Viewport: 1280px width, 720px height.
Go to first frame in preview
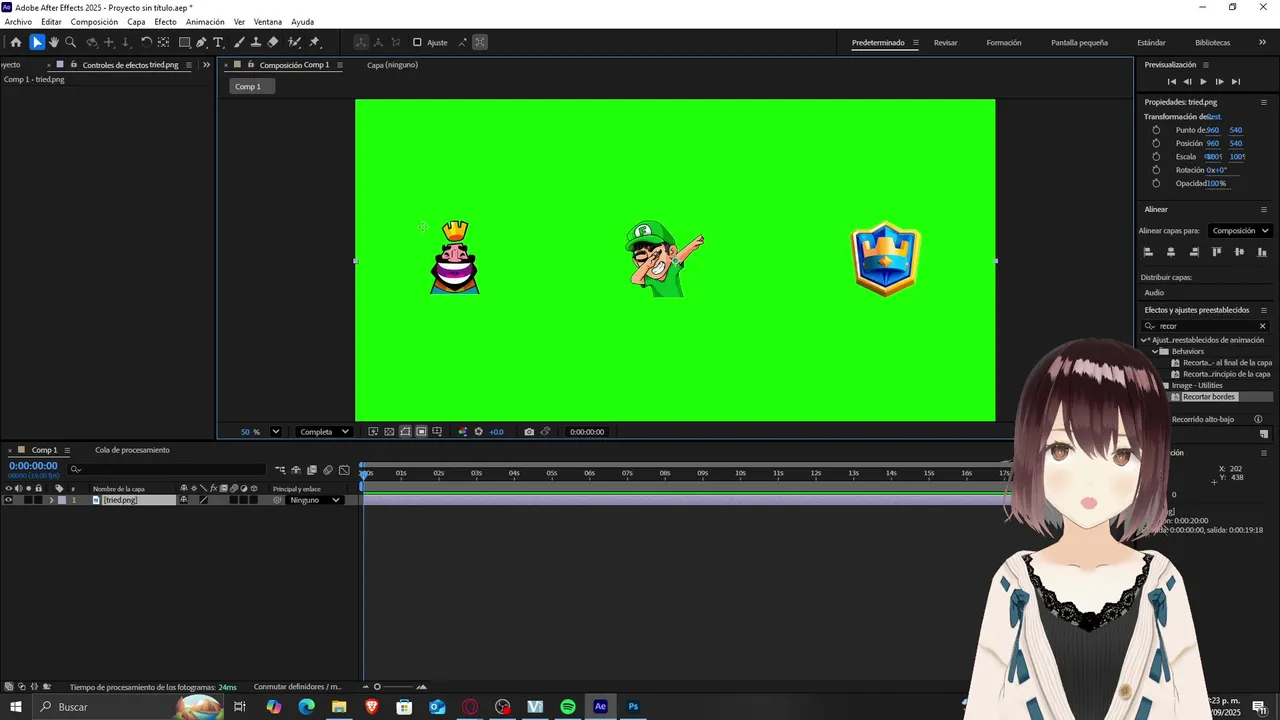click(x=1172, y=82)
